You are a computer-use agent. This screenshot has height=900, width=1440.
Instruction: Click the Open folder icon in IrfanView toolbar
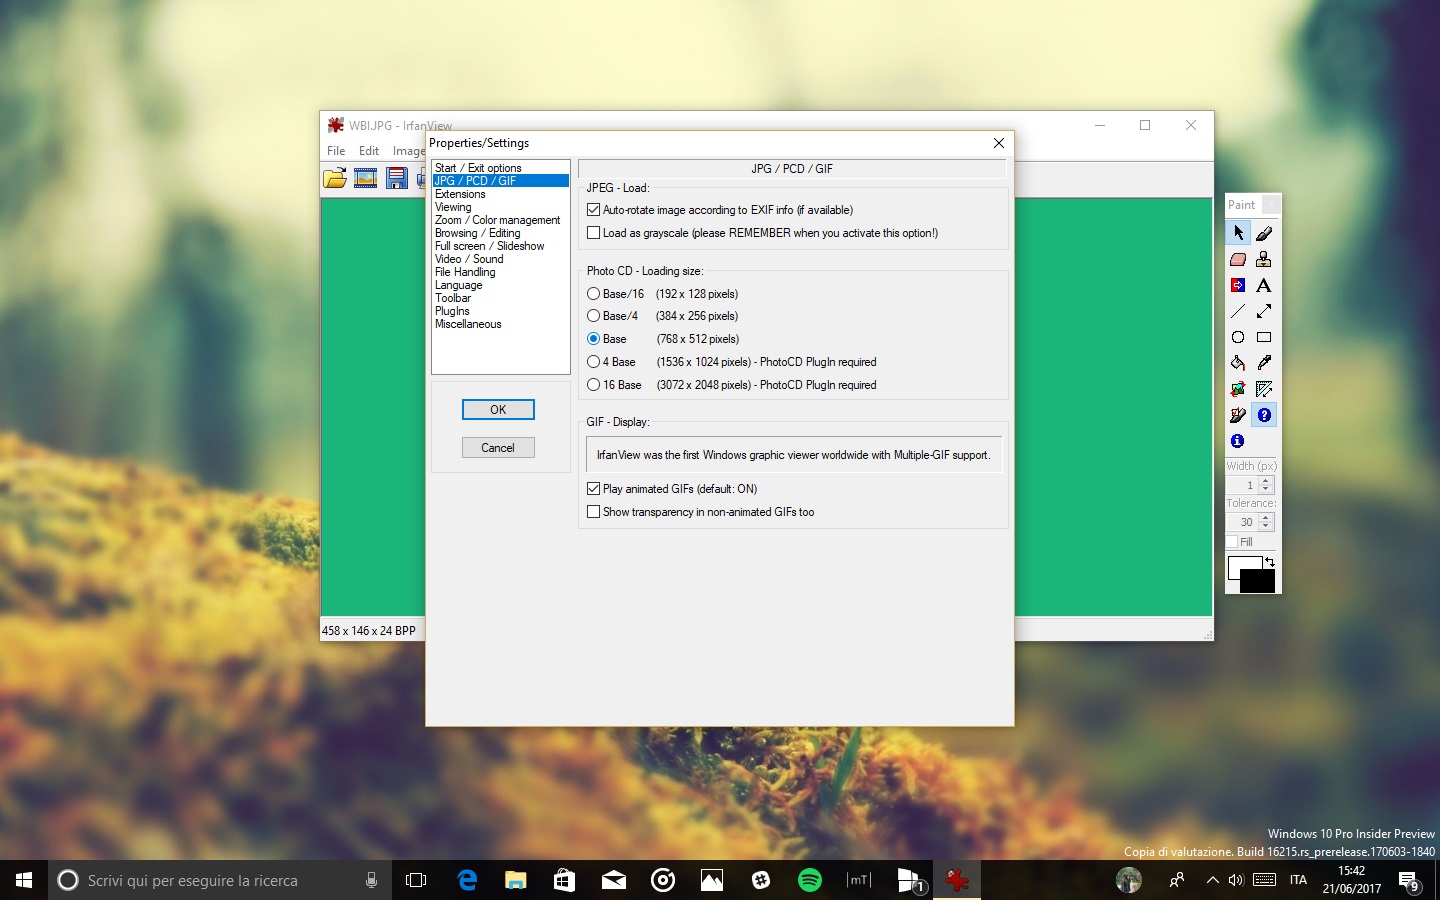pyautogui.click(x=335, y=179)
